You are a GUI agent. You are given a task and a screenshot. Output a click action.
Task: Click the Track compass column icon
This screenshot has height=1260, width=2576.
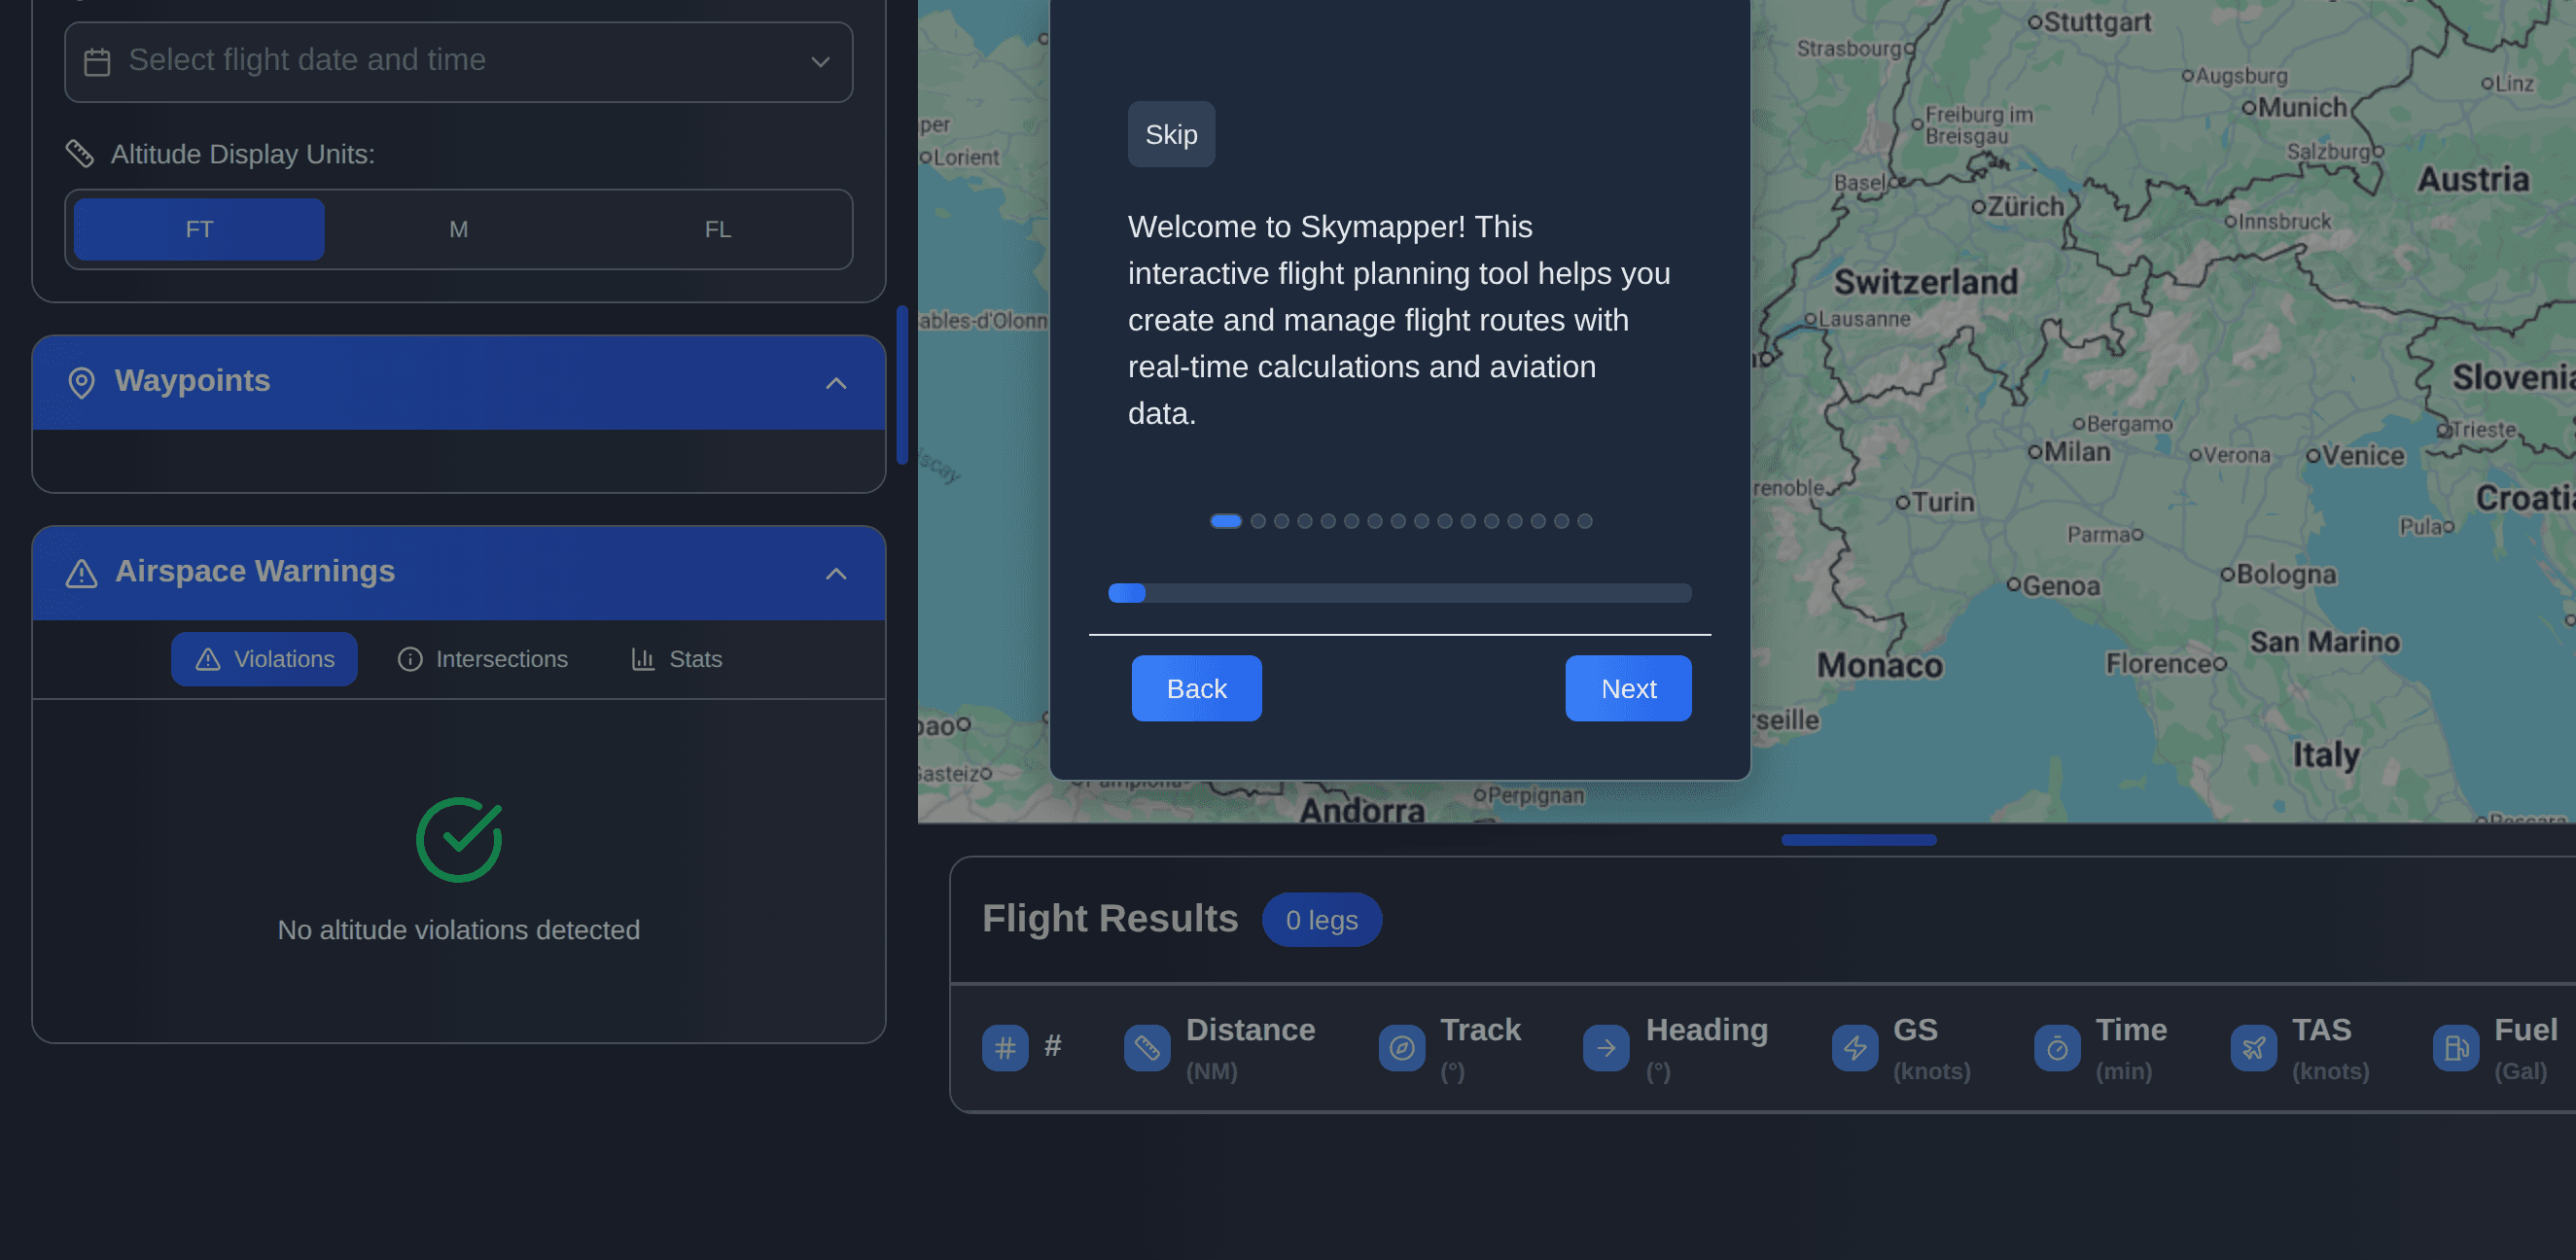click(x=1402, y=1048)
